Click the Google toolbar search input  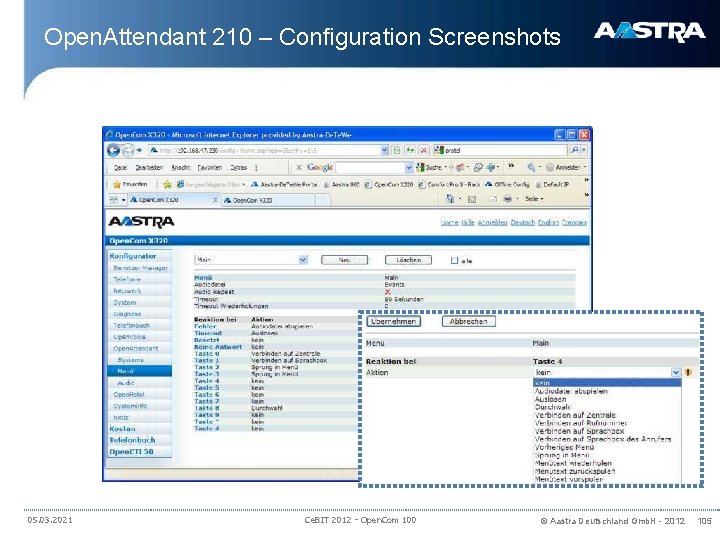point(370,168)
